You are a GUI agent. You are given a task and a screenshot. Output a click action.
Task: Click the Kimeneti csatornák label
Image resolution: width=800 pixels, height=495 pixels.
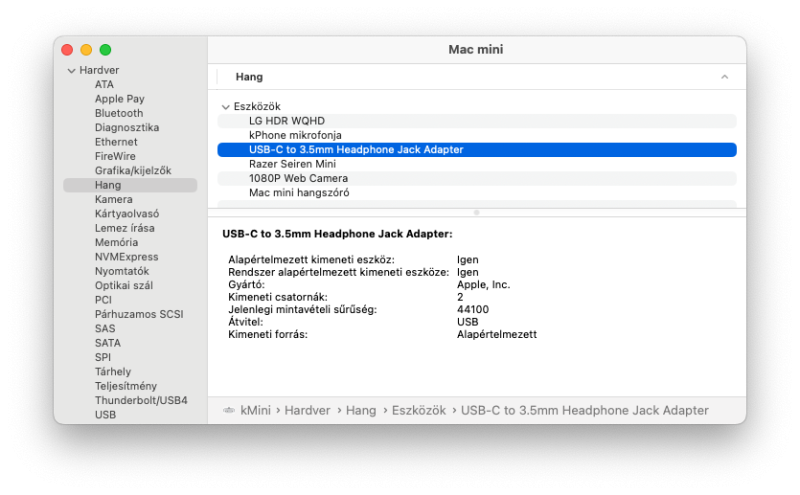click(278, 297)
